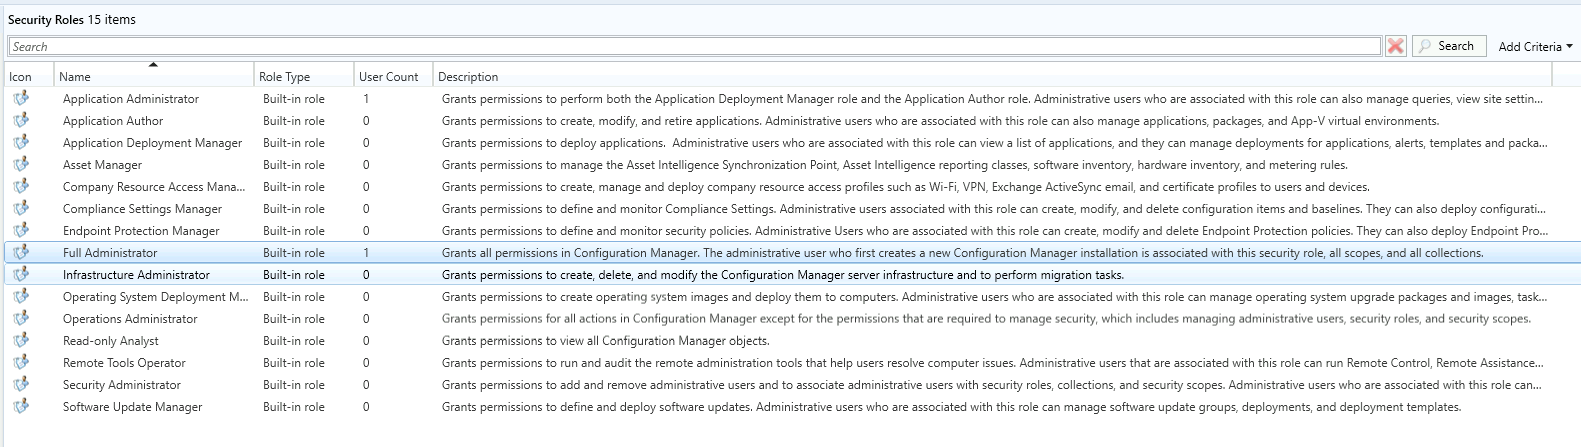Click the Company Resource Access description text

tap(906, 187)
